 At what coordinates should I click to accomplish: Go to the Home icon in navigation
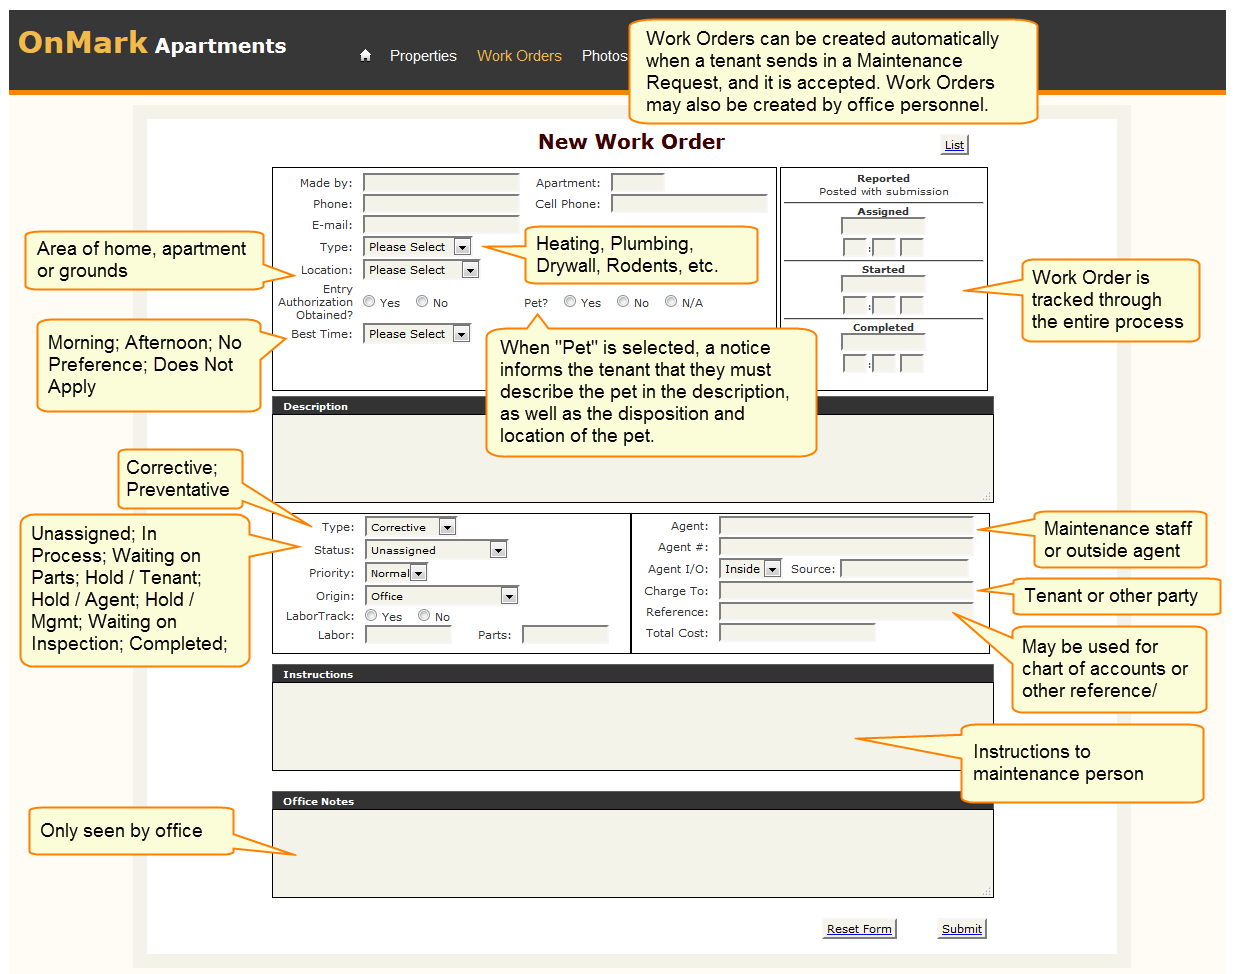tap(365, 56)
